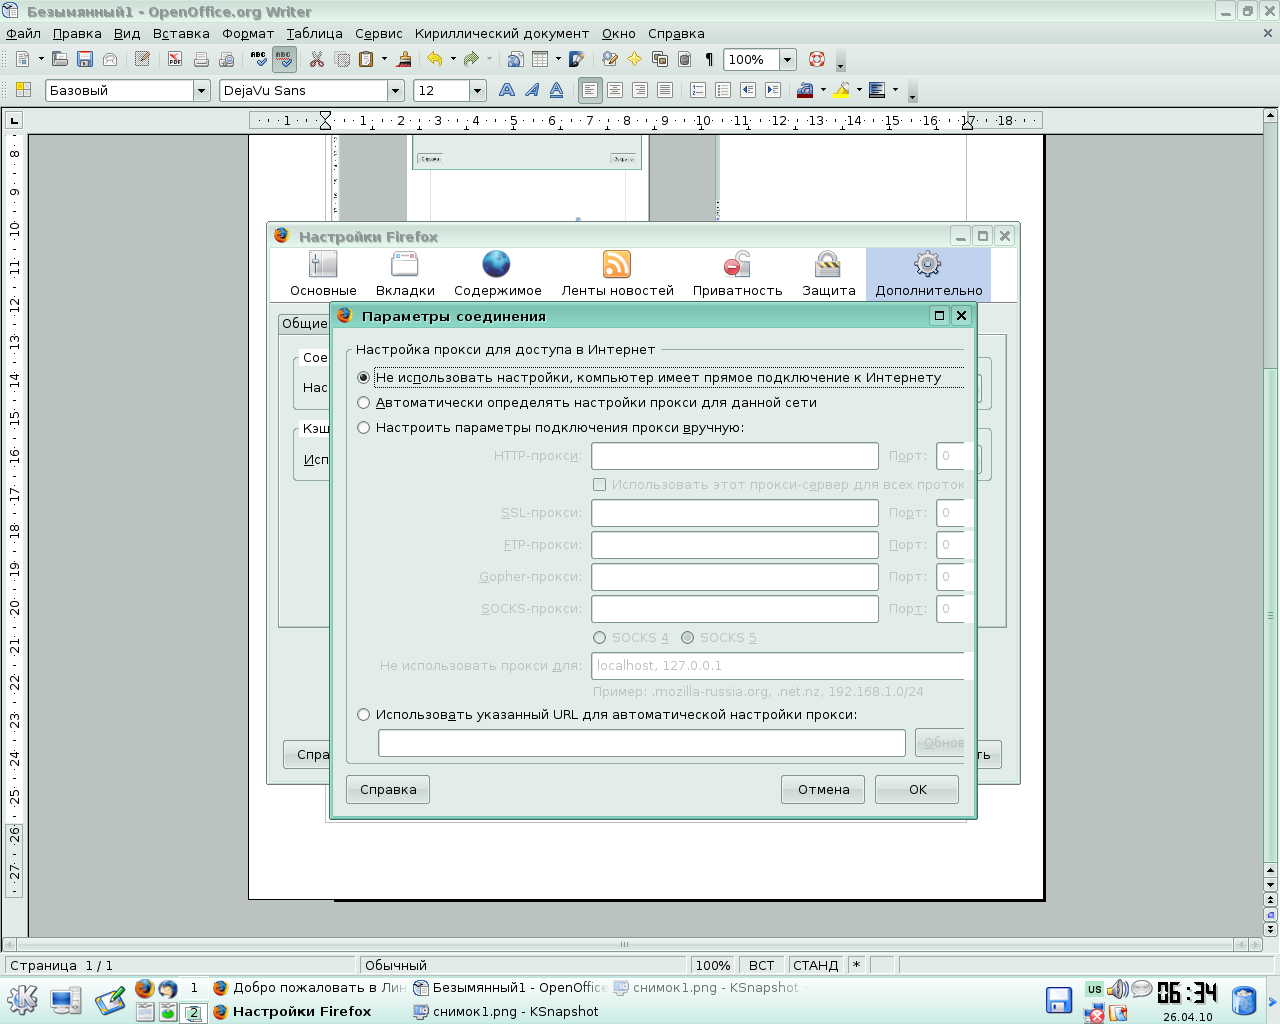The image size is (1280, 1024).
Task: Click Export as PDF icon
Action: coord(175,60)
